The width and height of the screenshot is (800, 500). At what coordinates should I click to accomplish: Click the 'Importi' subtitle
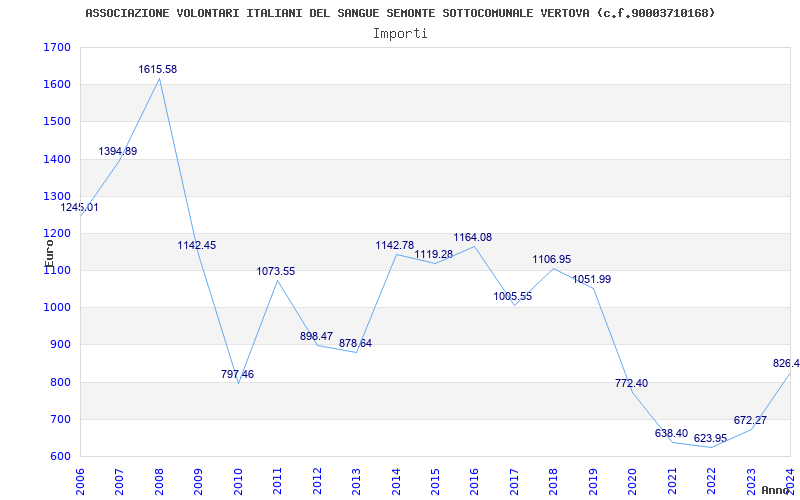(400, 34)
